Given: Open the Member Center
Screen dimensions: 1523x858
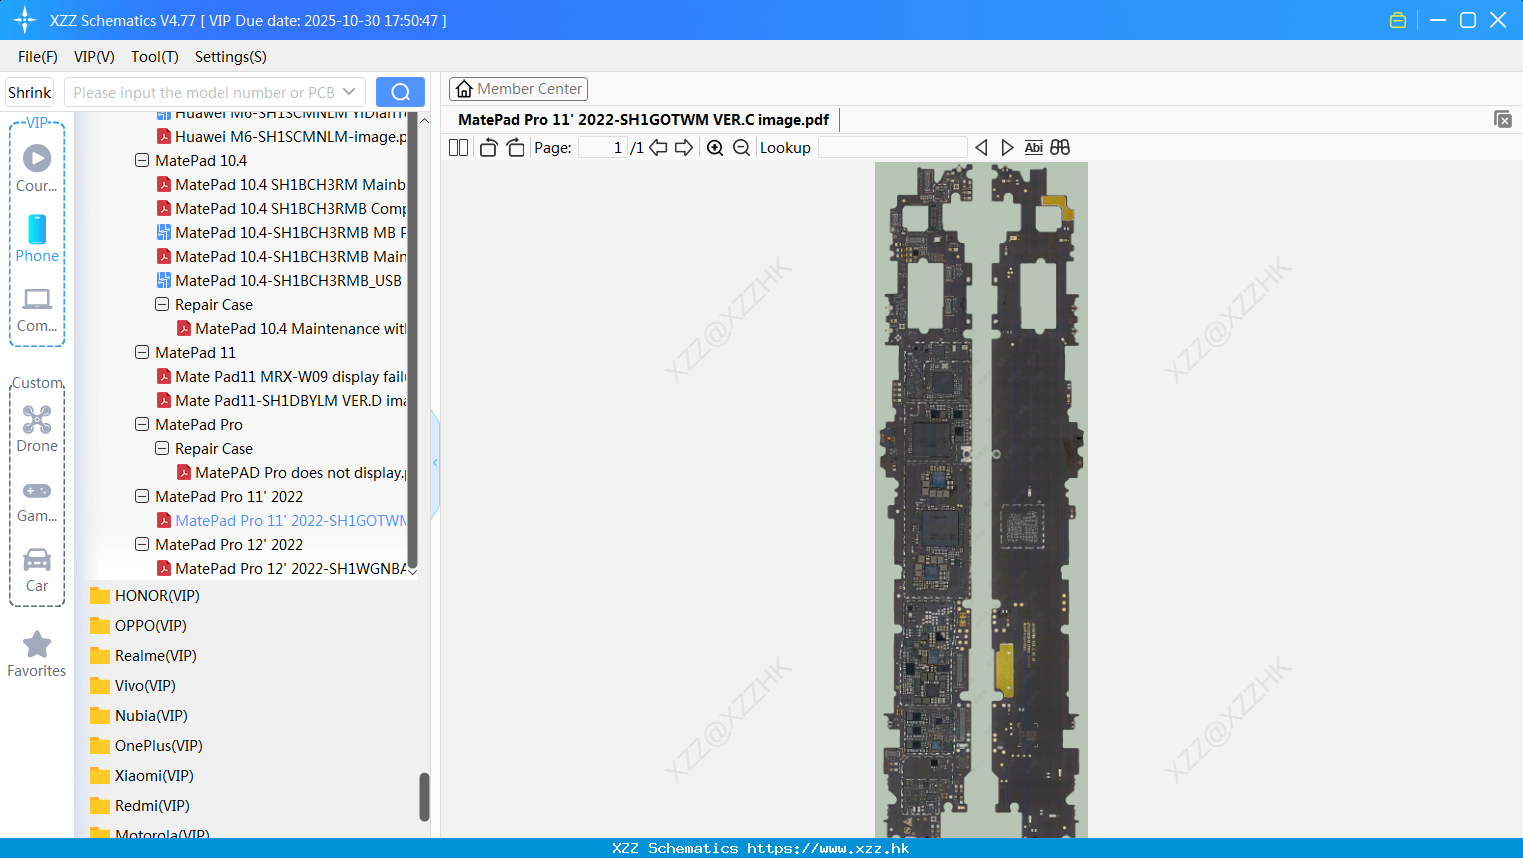Looking at the screenshot, I should 518,89.
